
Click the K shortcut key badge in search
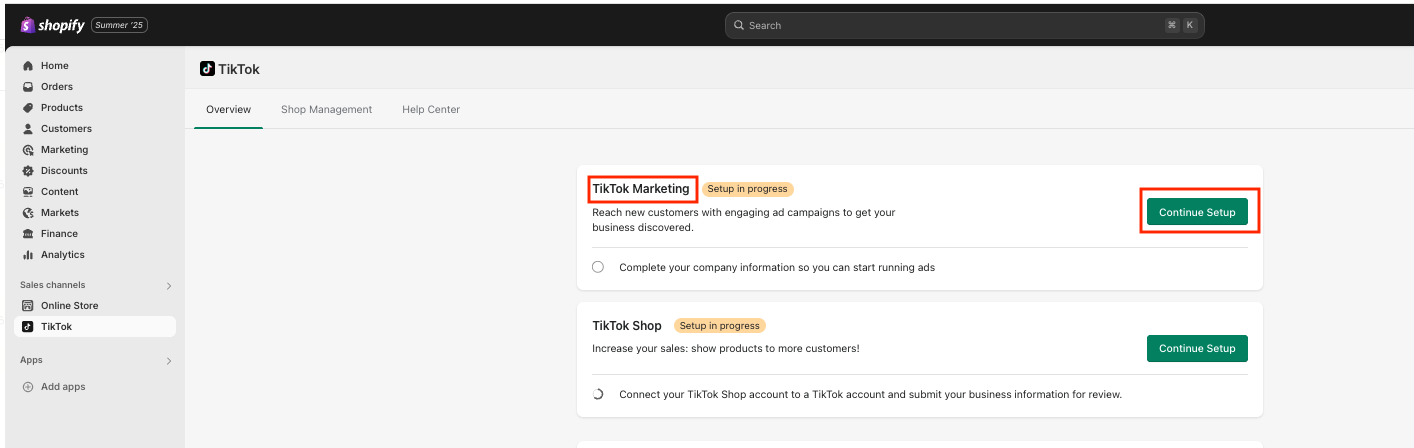tap(1190, 25)
